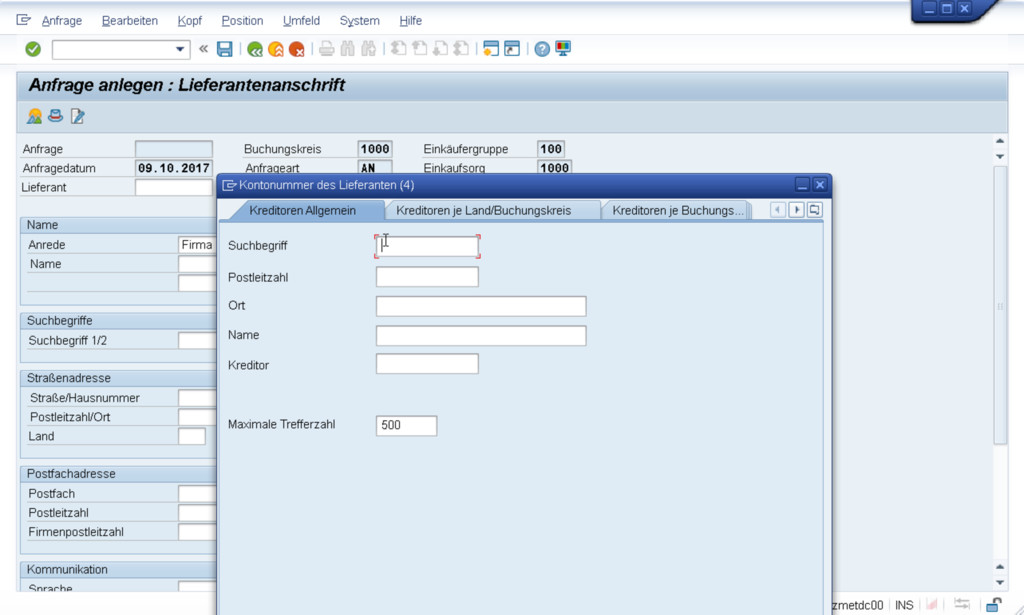Click the red Cancel icon

pos(297,49)
